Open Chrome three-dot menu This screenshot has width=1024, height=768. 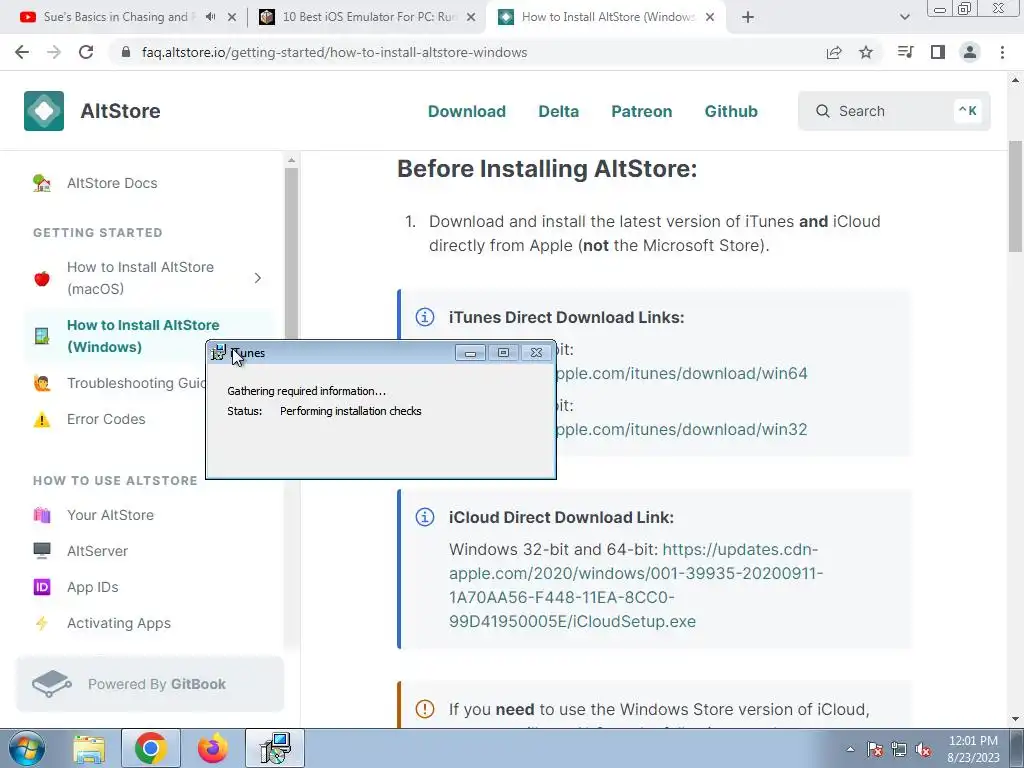click(1002, 52)
